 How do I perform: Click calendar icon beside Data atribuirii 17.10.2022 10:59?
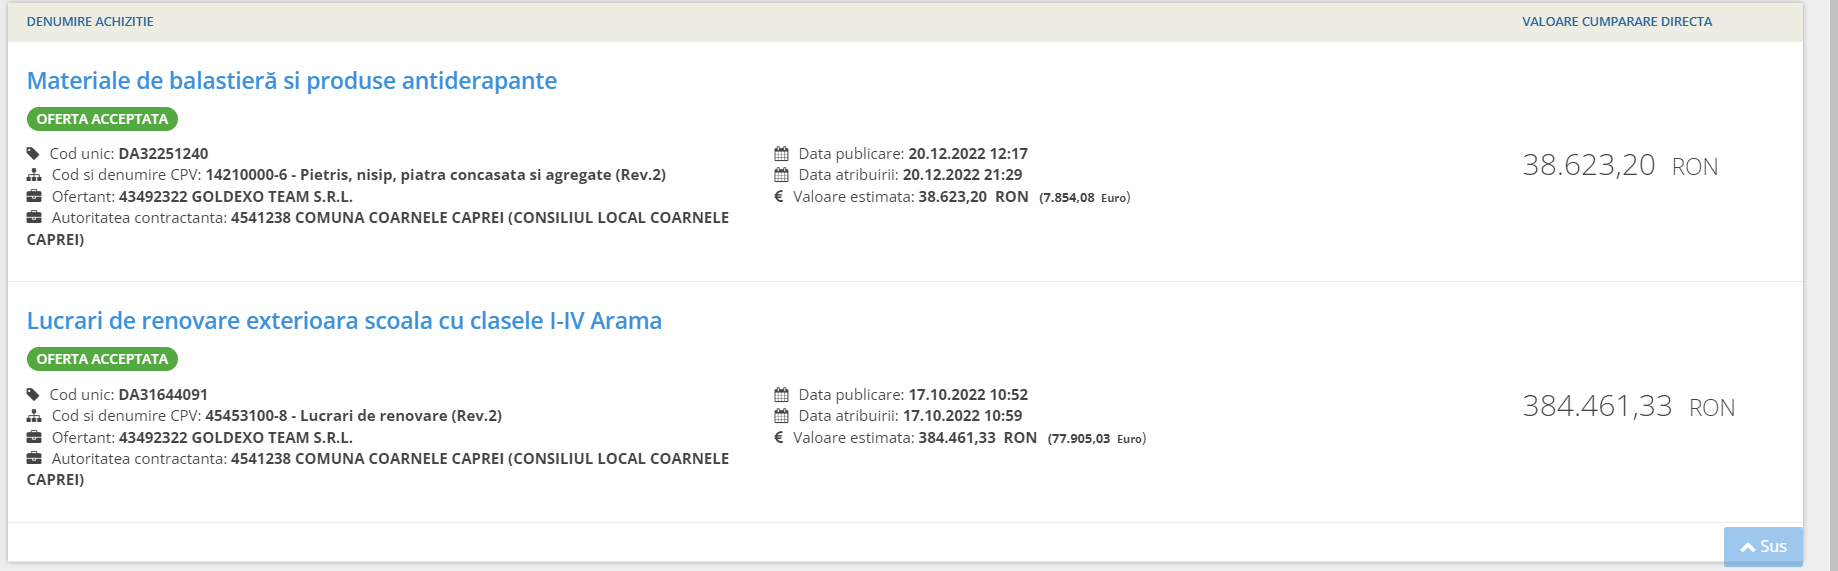pos(781,416)
